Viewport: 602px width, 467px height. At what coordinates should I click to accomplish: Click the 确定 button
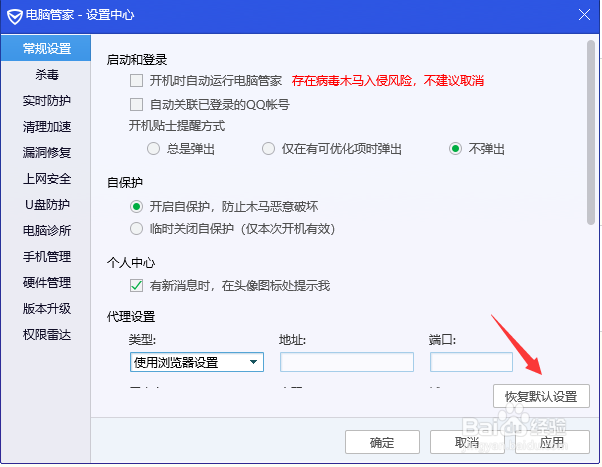tap(382, 442)
